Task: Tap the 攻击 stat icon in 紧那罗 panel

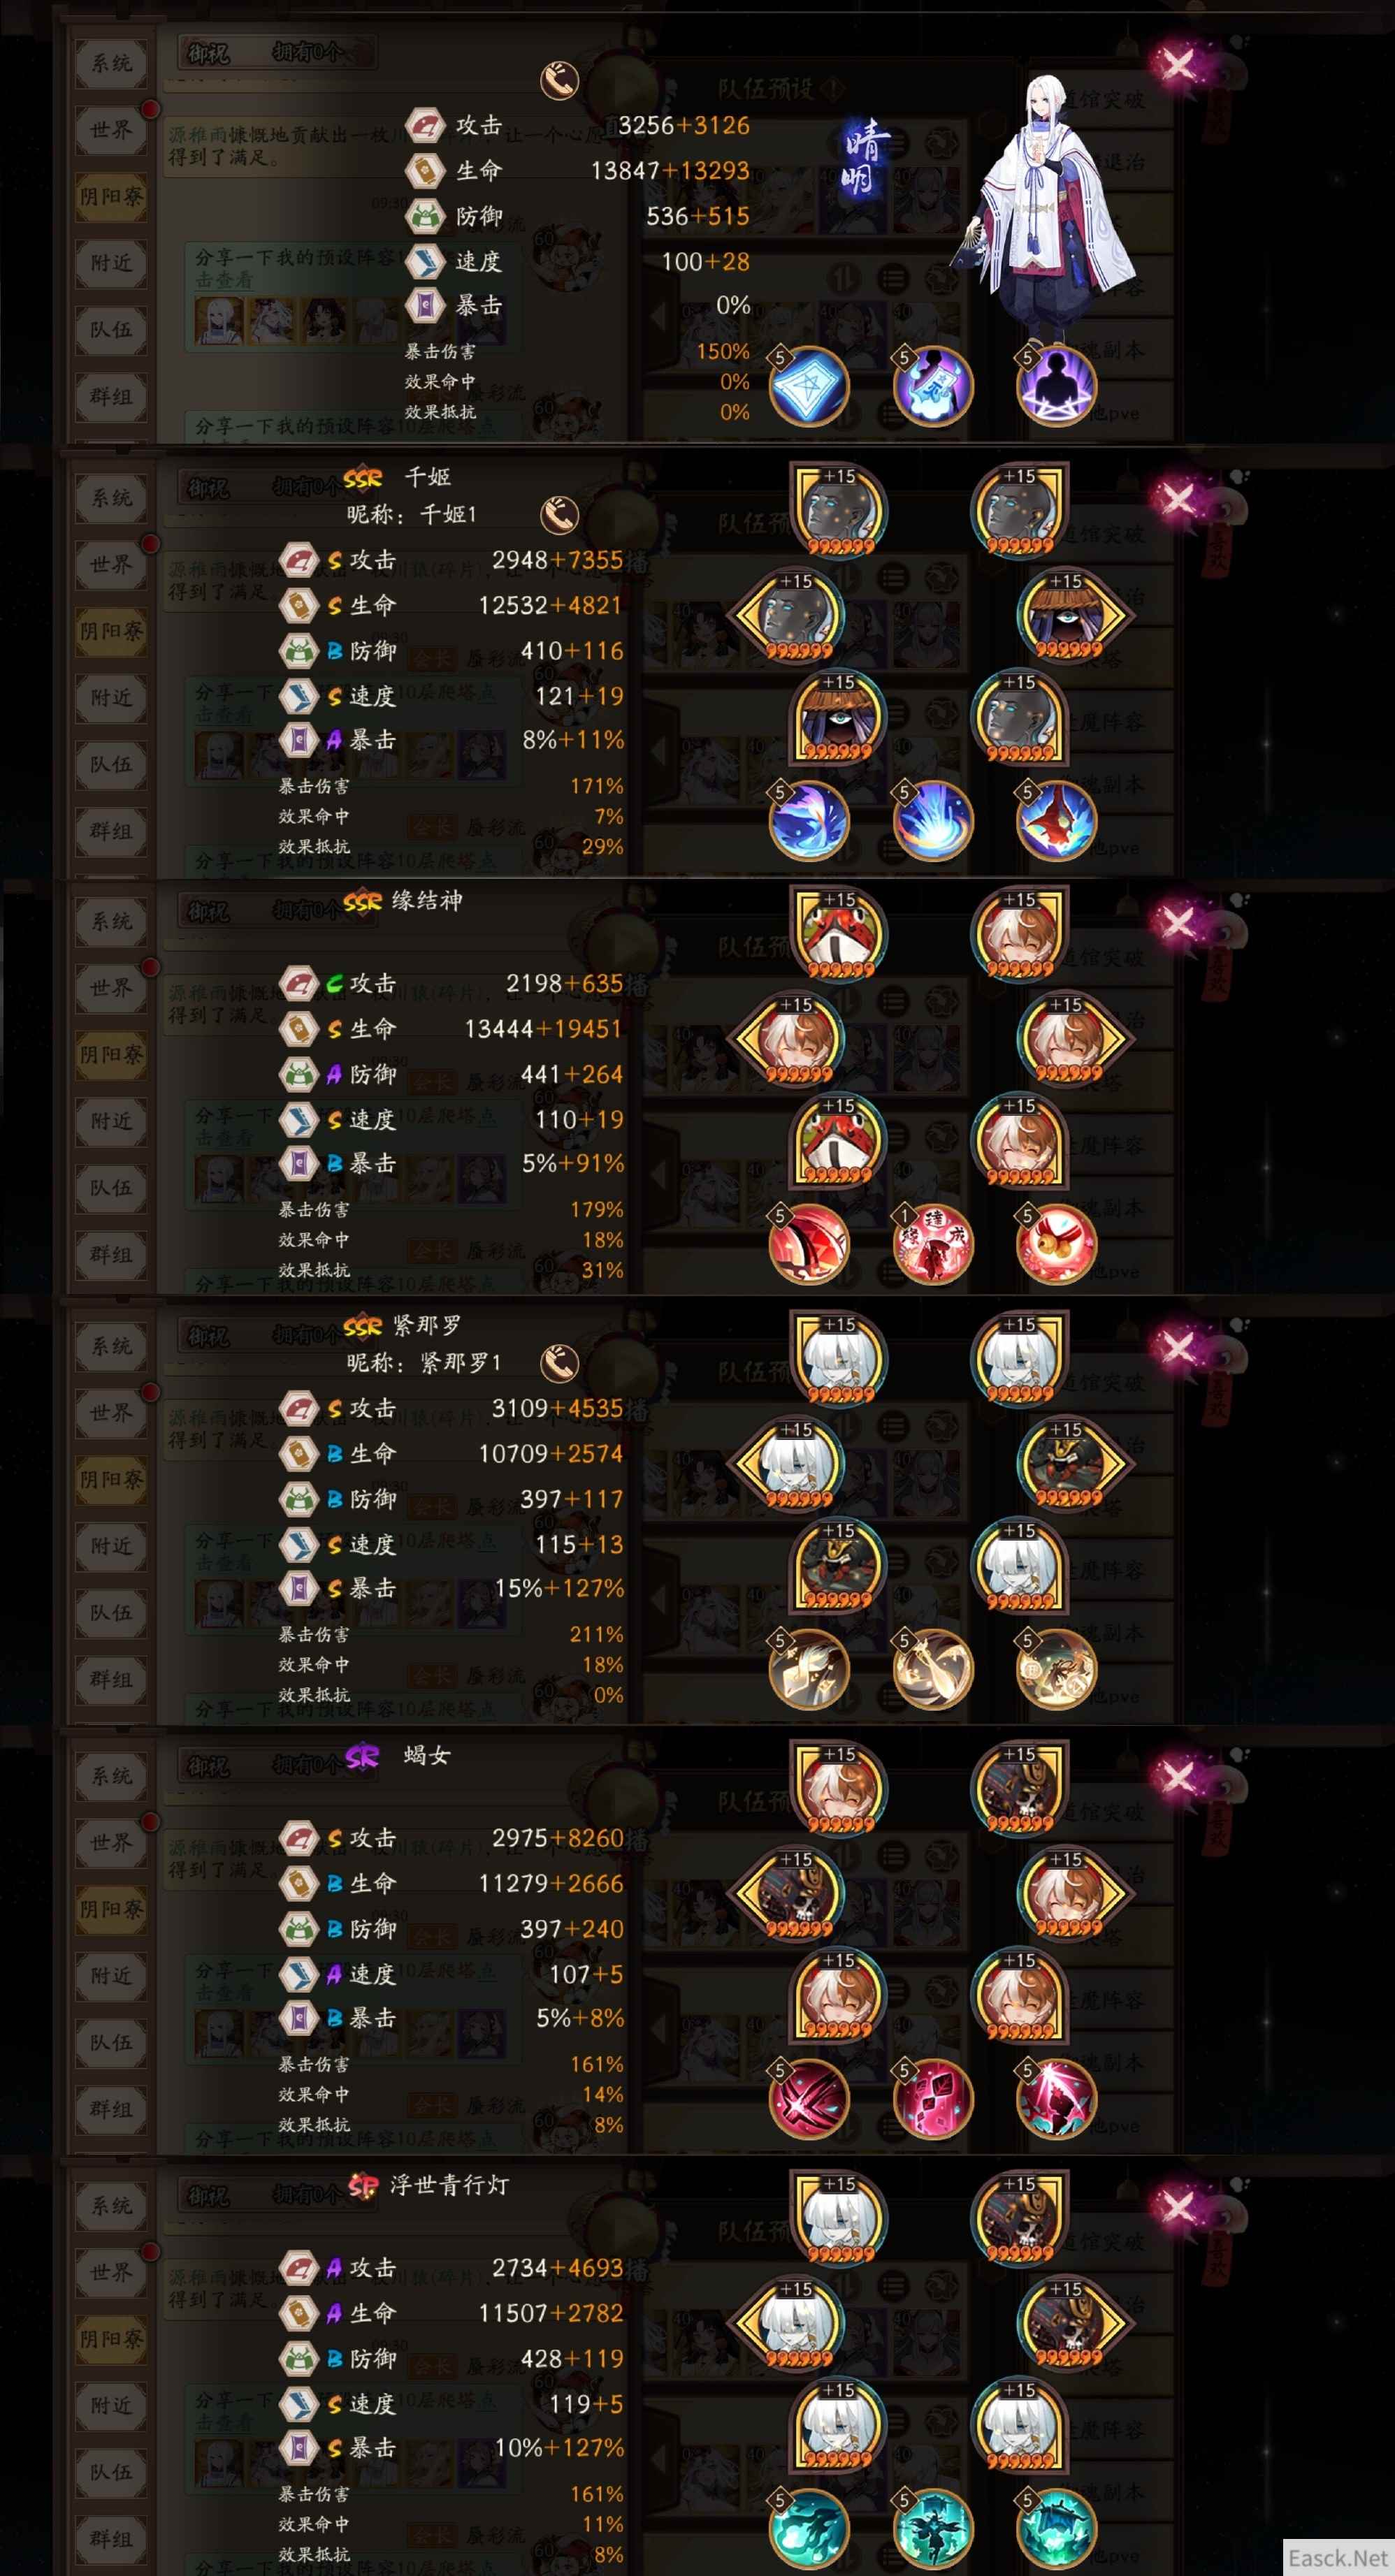Action: (298, 1409)
